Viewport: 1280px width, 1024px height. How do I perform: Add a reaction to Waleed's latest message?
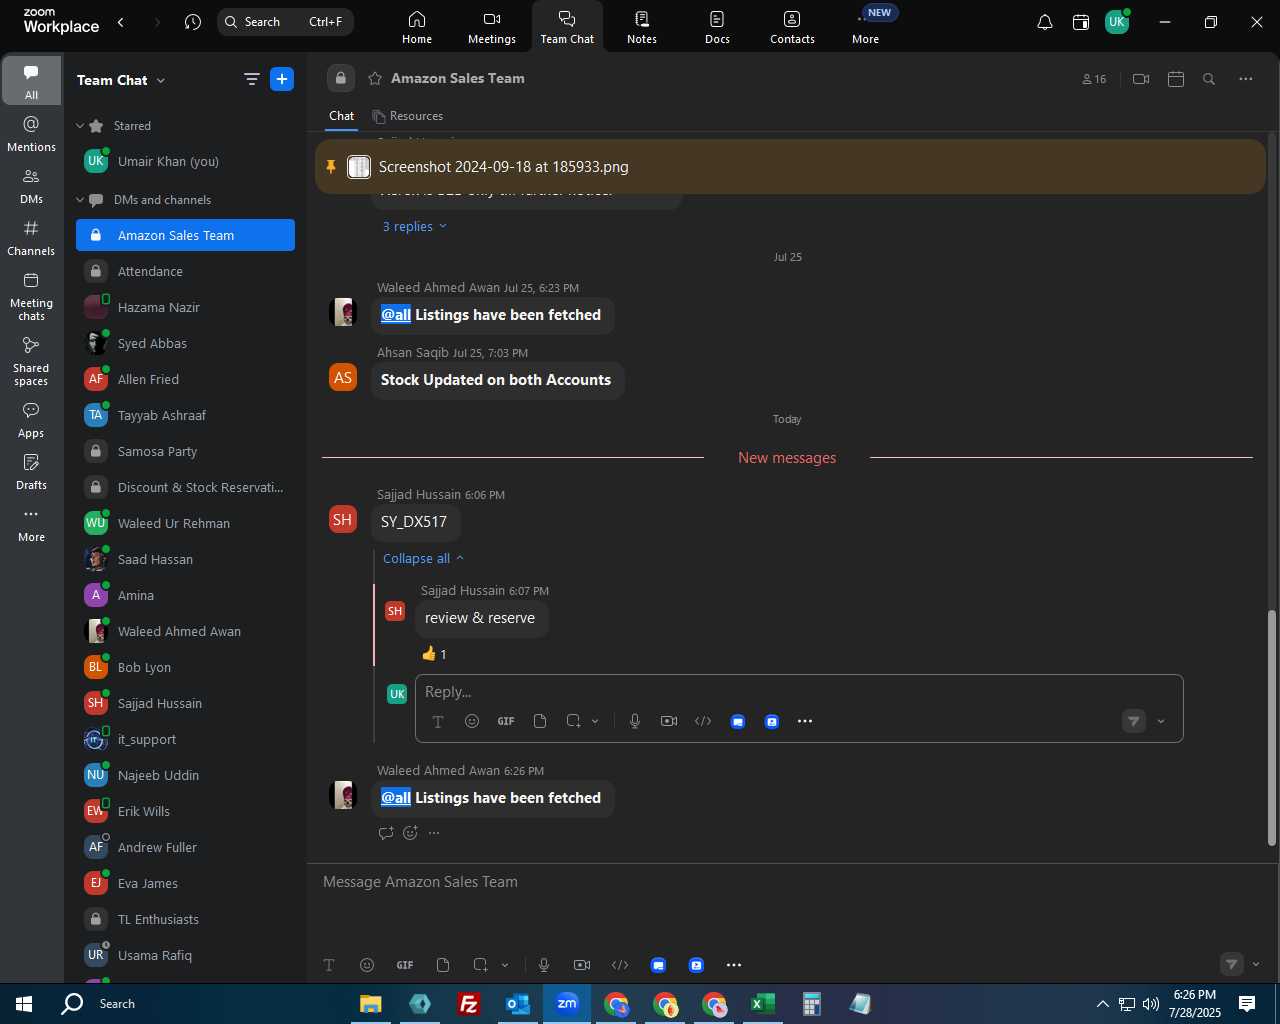410,833
